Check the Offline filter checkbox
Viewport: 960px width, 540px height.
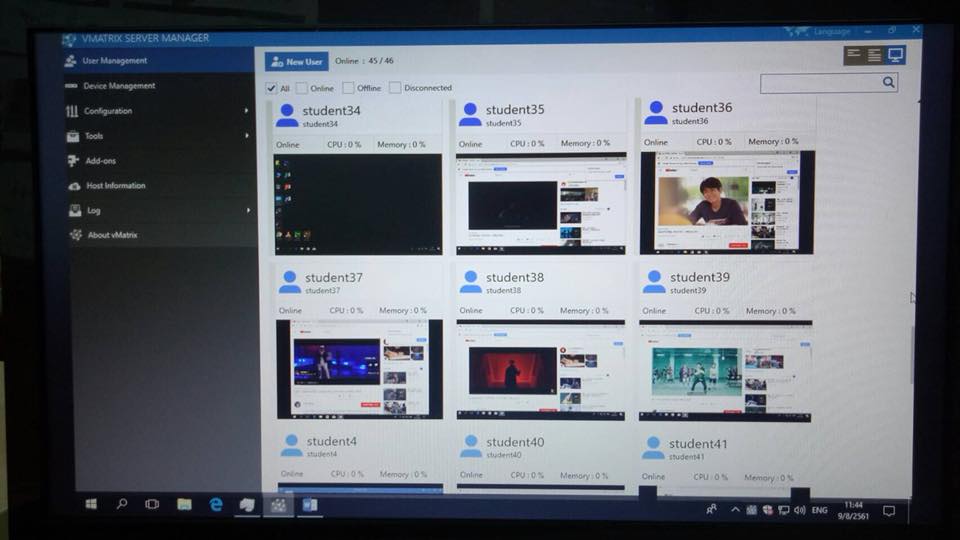(x=348, y=88)
